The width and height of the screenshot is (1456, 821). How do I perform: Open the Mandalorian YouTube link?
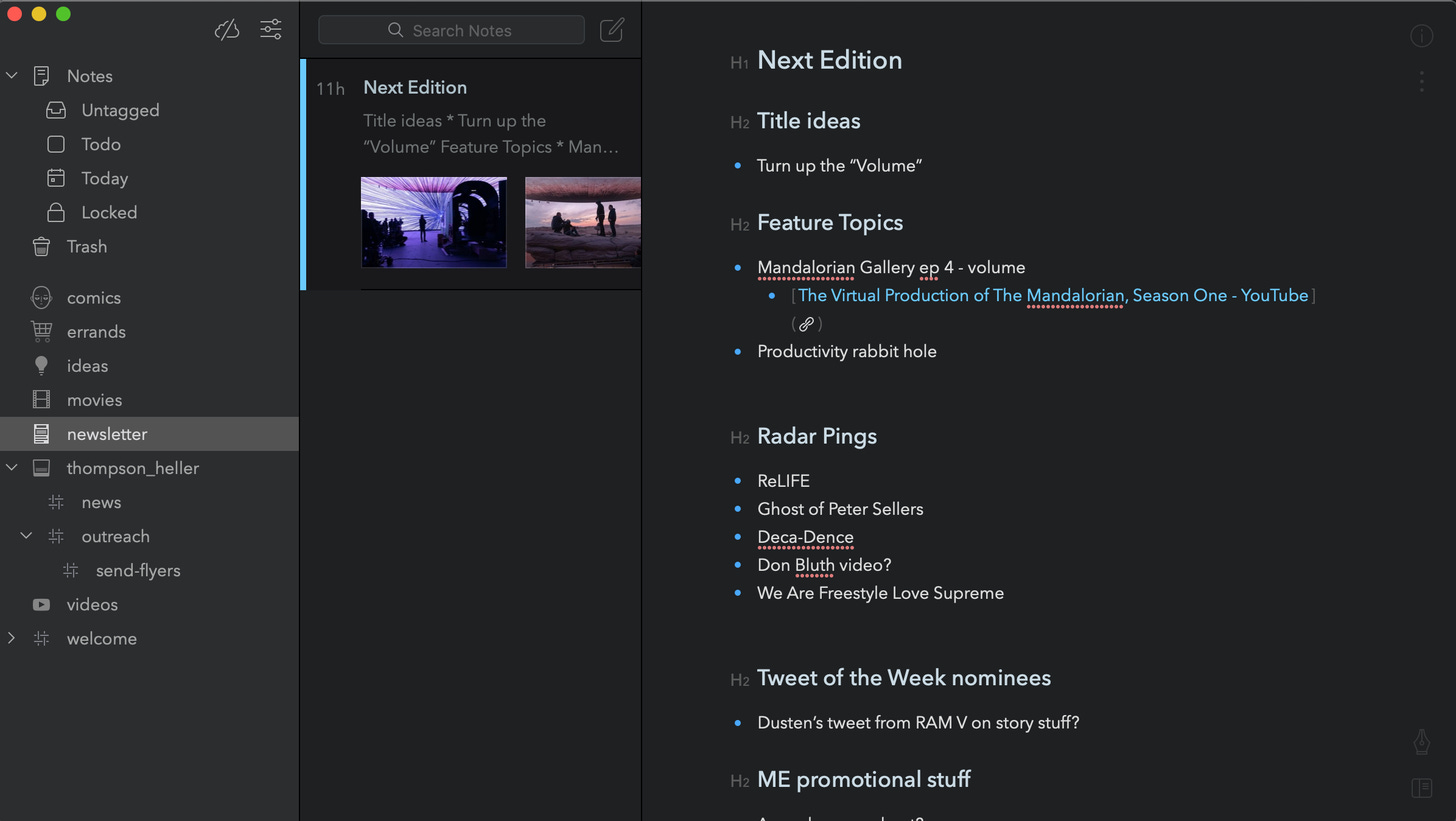coord(1053,295)
